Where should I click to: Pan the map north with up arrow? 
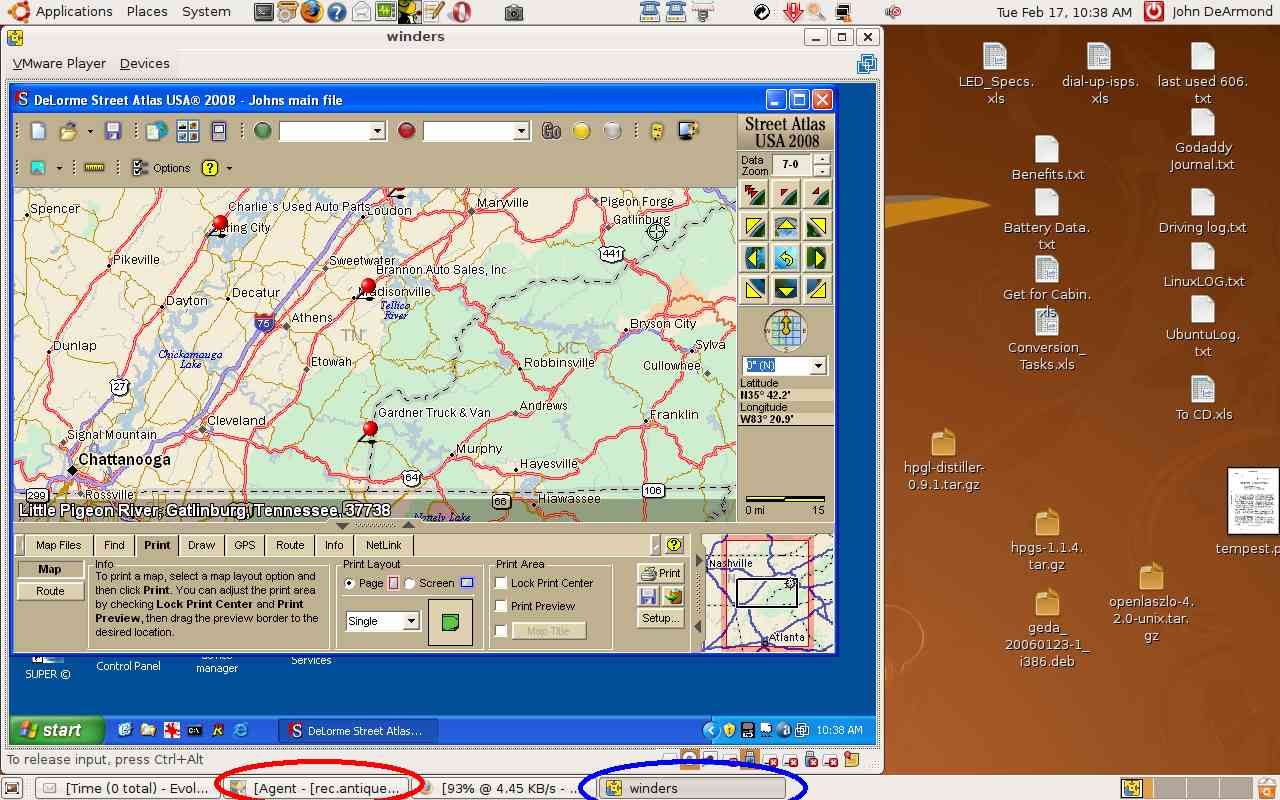786,226
